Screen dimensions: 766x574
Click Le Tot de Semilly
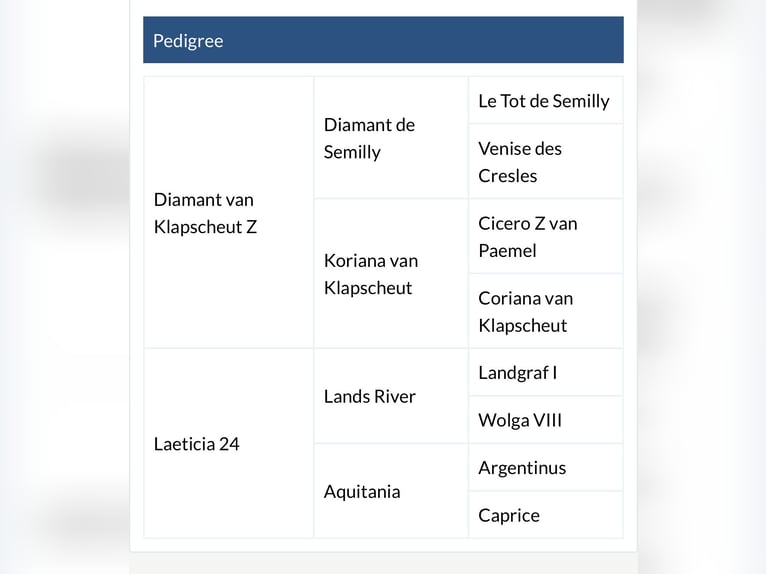(x=544, y=101)
